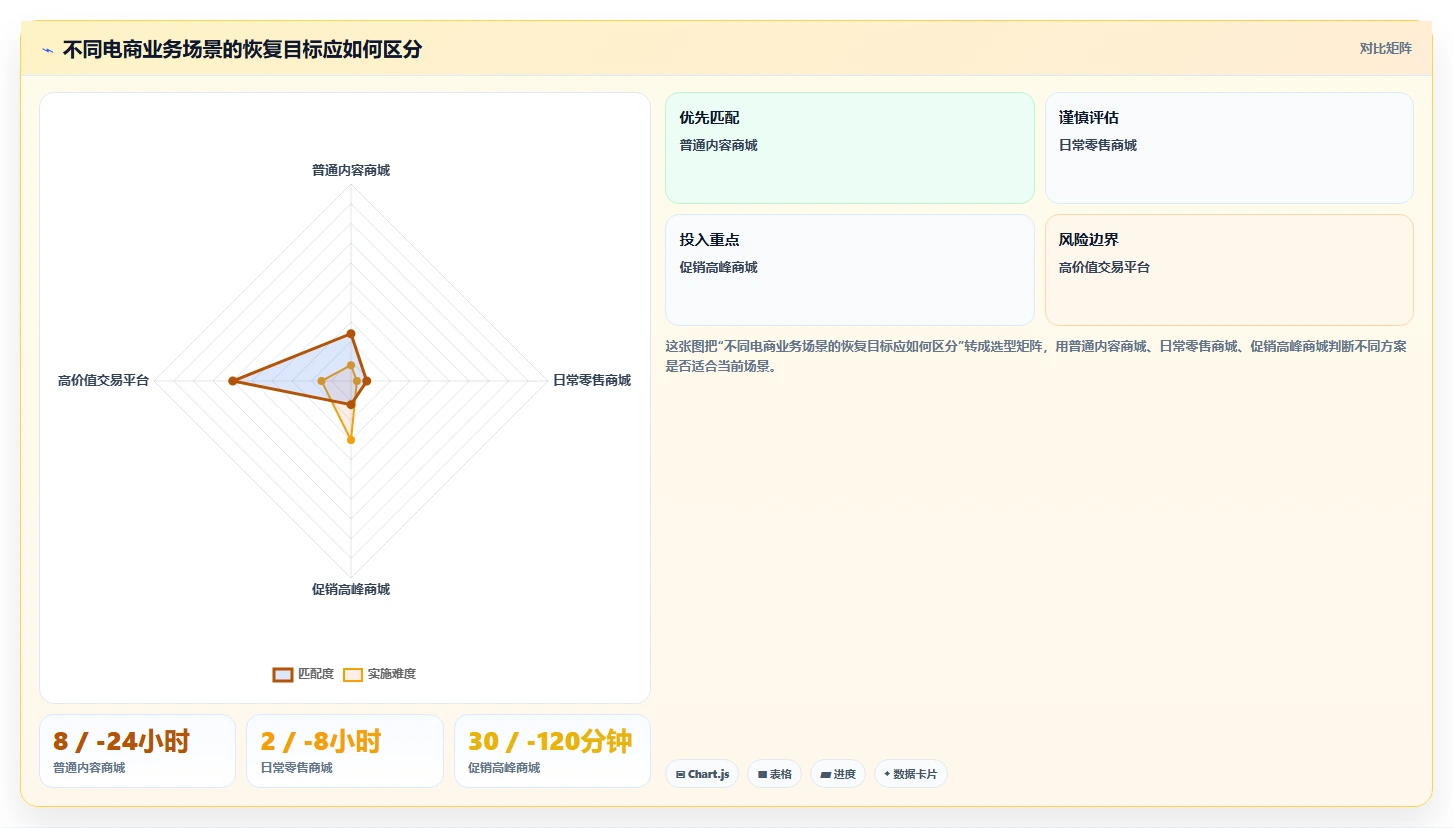Click the 匹配度 data point on 高价值交易平台 axis
The width and height of the screenshot is (1453, 828).
233,381
